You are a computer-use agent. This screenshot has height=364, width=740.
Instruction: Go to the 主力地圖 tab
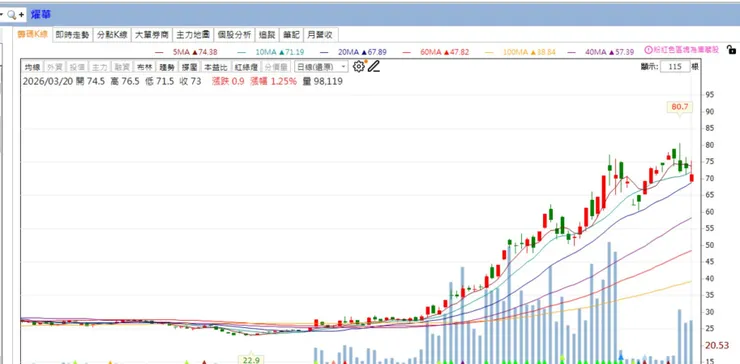(x=193, y=35)
